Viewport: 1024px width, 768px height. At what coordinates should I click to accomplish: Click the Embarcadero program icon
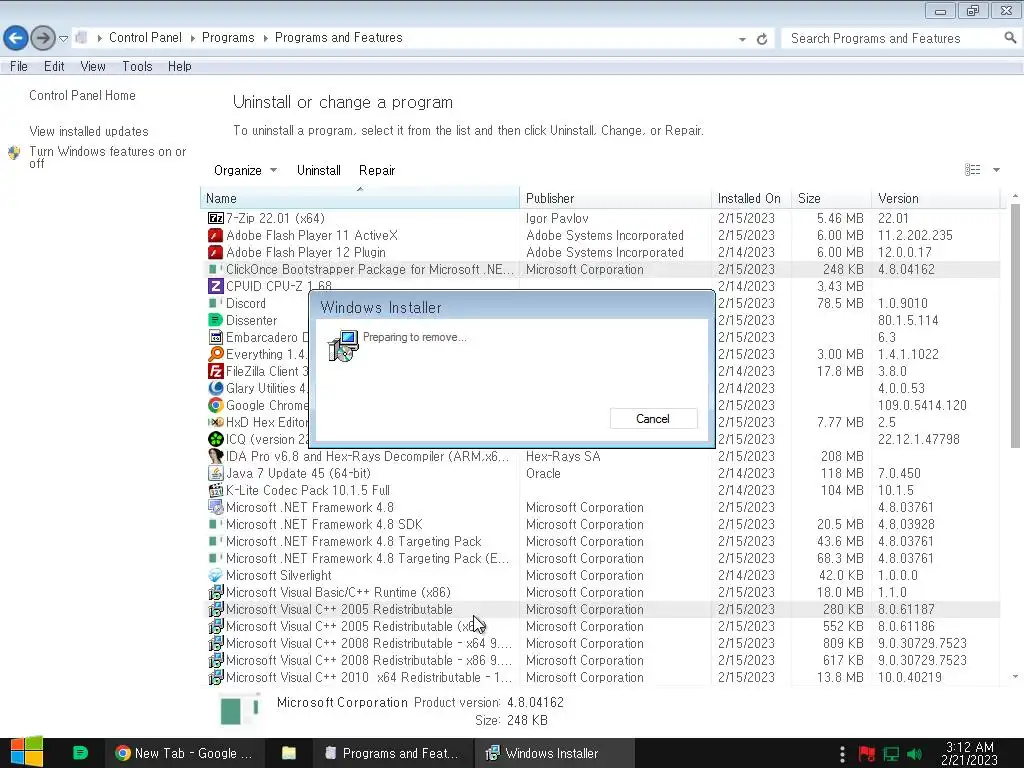click(x=216, y=337)
